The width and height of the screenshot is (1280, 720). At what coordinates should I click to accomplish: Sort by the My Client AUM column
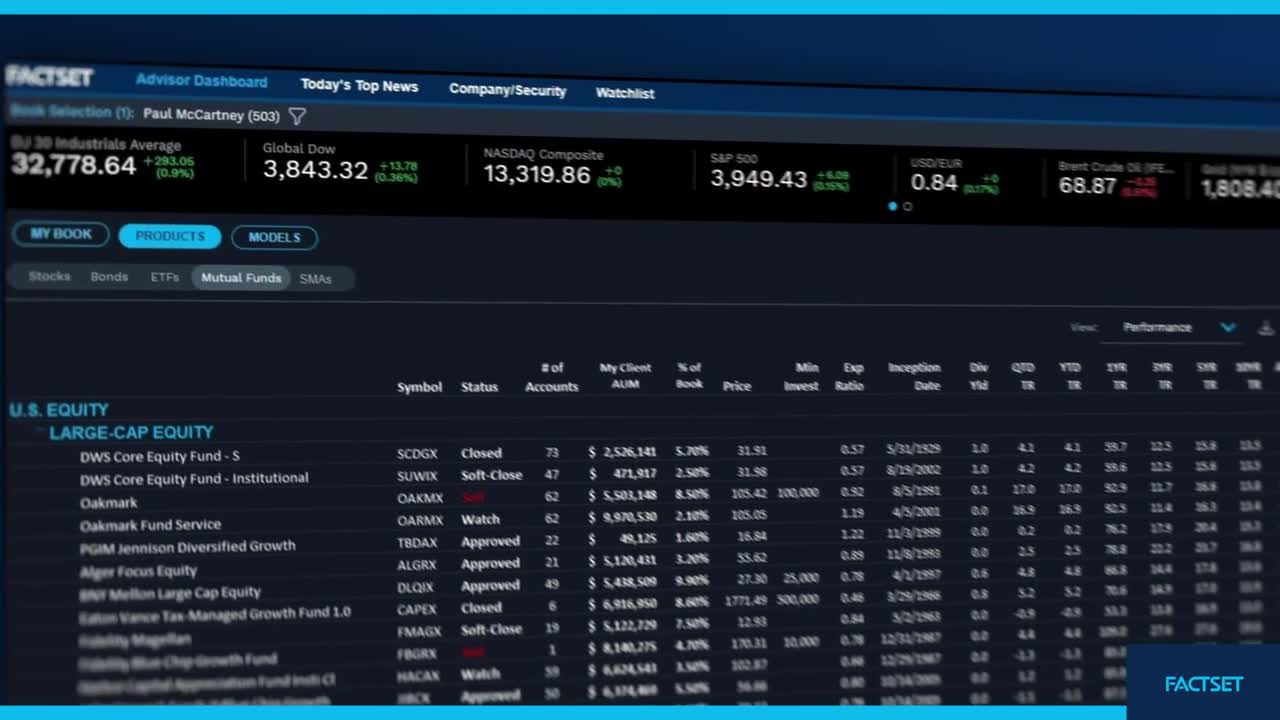[x=625, y=376]
